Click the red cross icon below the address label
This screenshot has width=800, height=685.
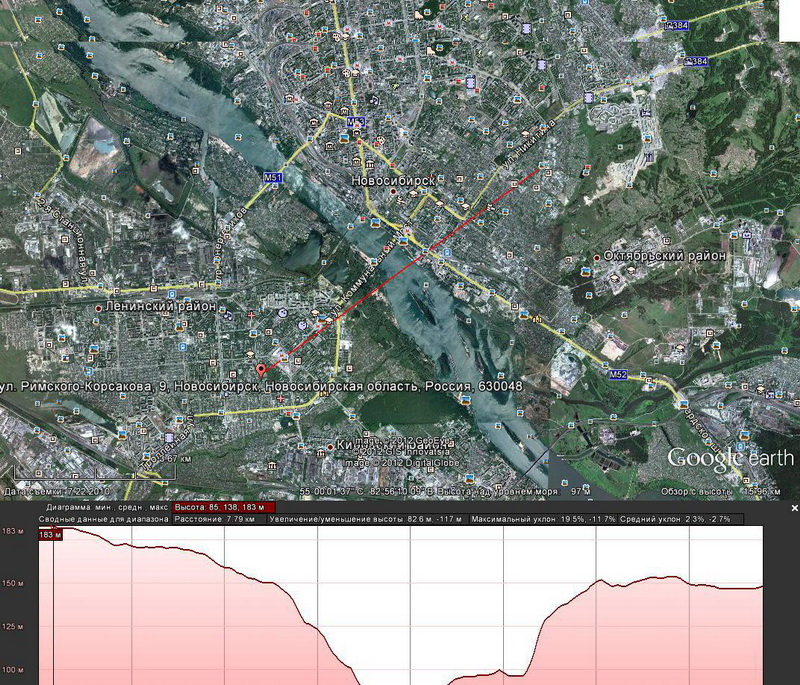point(281,398)
